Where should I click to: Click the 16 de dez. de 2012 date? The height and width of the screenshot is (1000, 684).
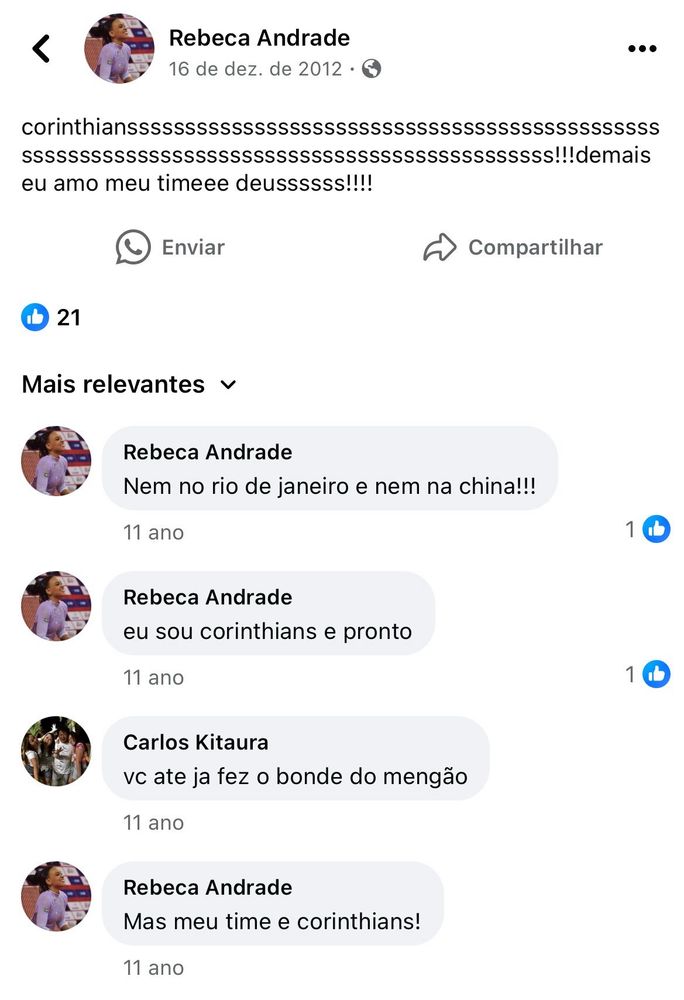pyautogui.click(x=256, y=69)
